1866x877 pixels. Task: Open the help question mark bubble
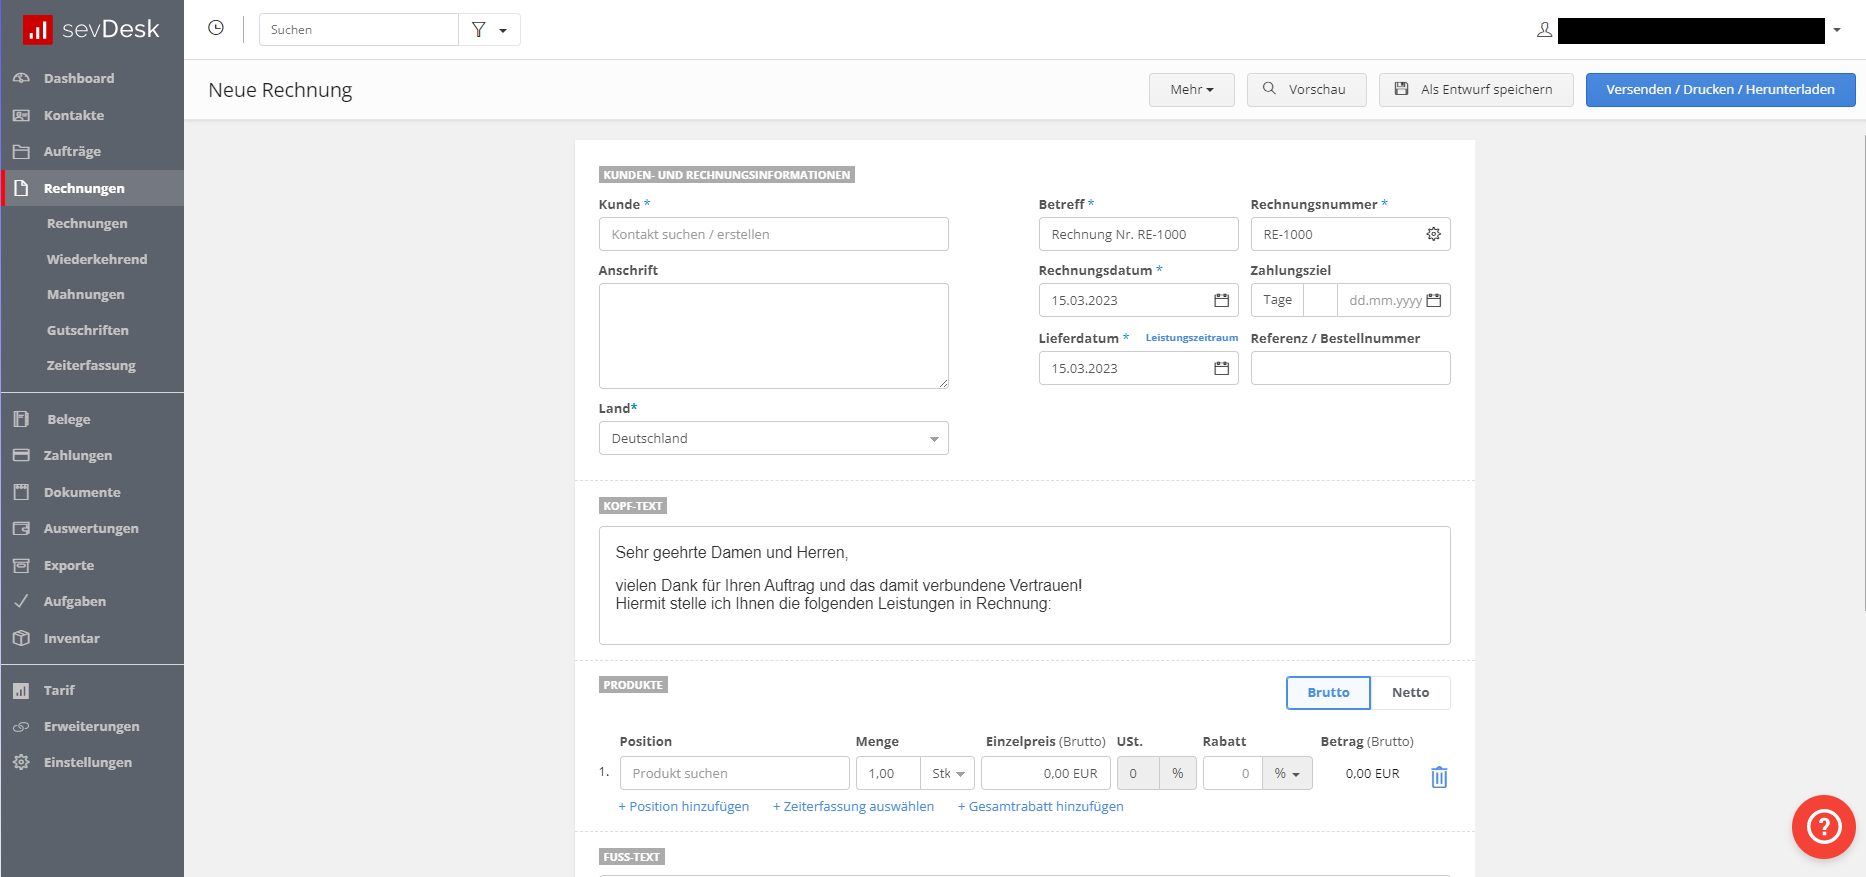(1823, 826)
